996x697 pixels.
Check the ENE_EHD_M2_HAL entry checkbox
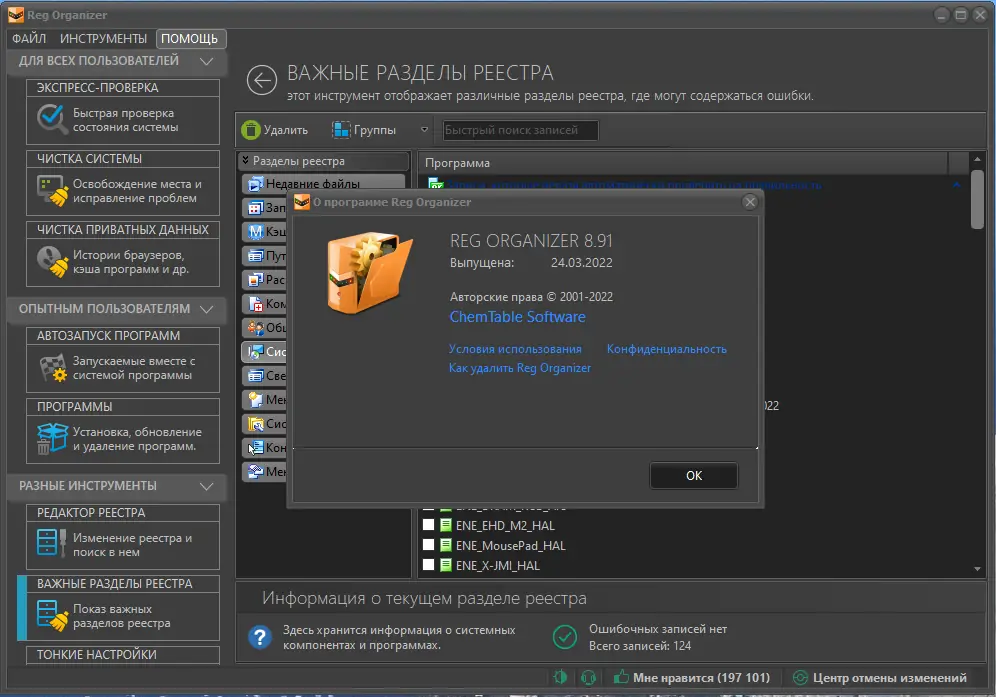coord(430,524)
